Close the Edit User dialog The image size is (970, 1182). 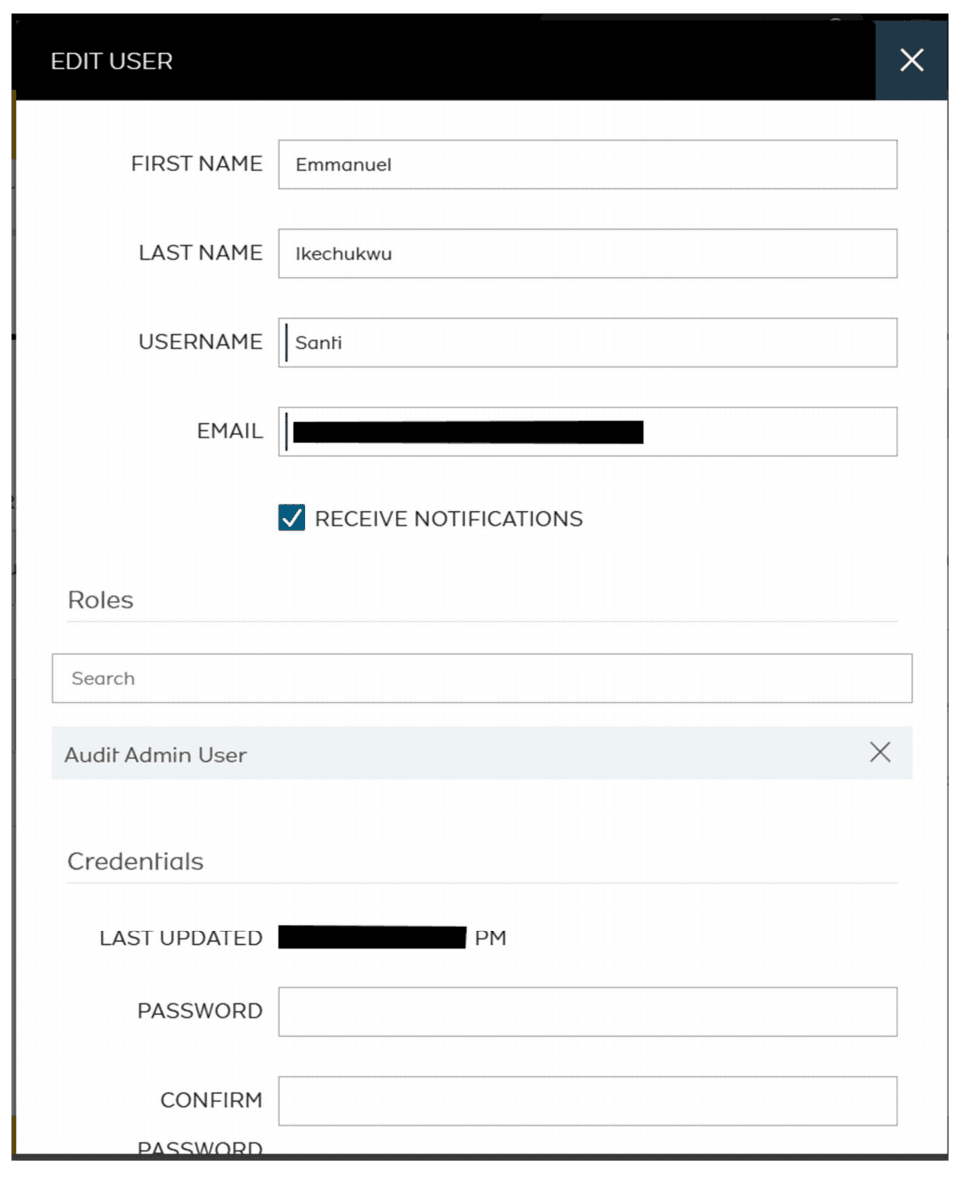click(x=911, y=60)
